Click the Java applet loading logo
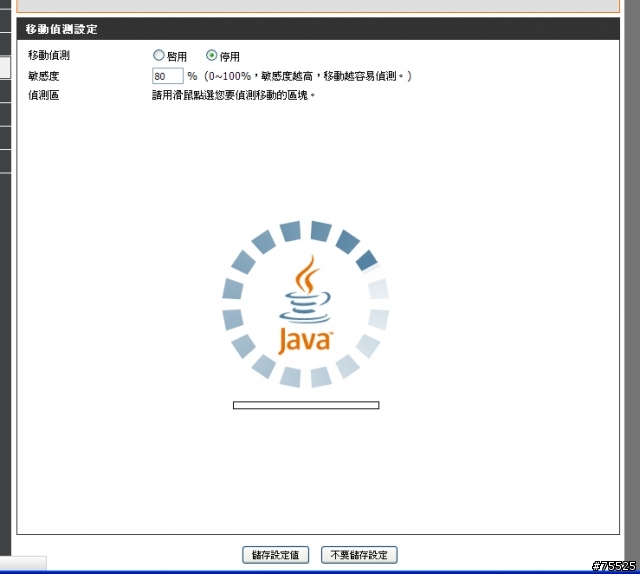Screen dimensions: 640x574 [305, 304]
